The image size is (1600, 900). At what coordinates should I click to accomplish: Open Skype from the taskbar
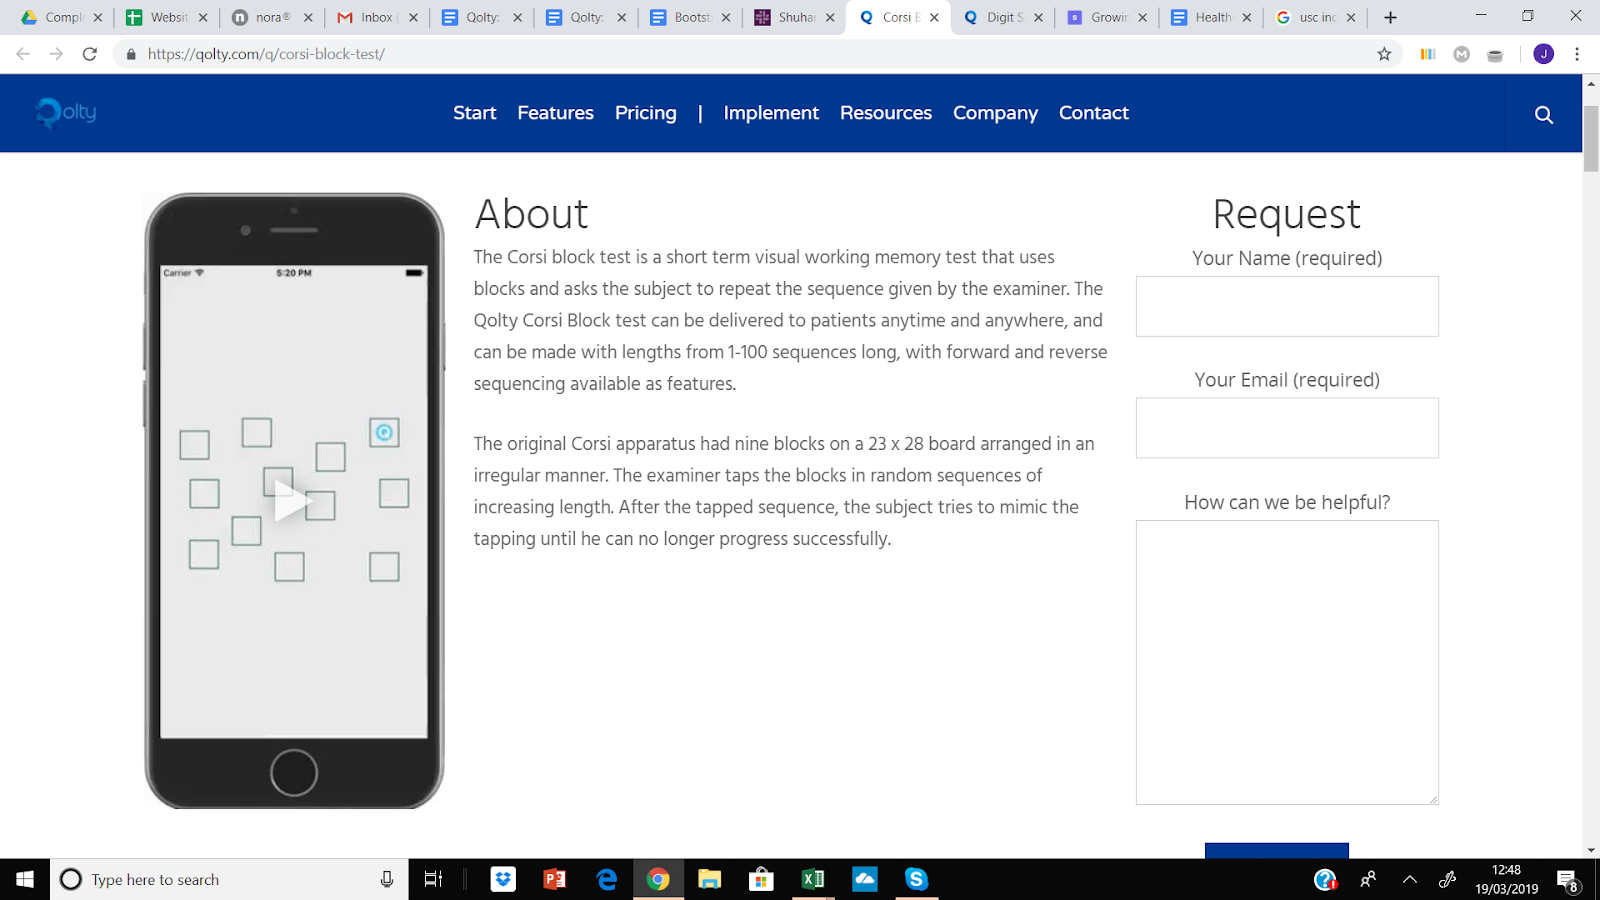point(916,879)
